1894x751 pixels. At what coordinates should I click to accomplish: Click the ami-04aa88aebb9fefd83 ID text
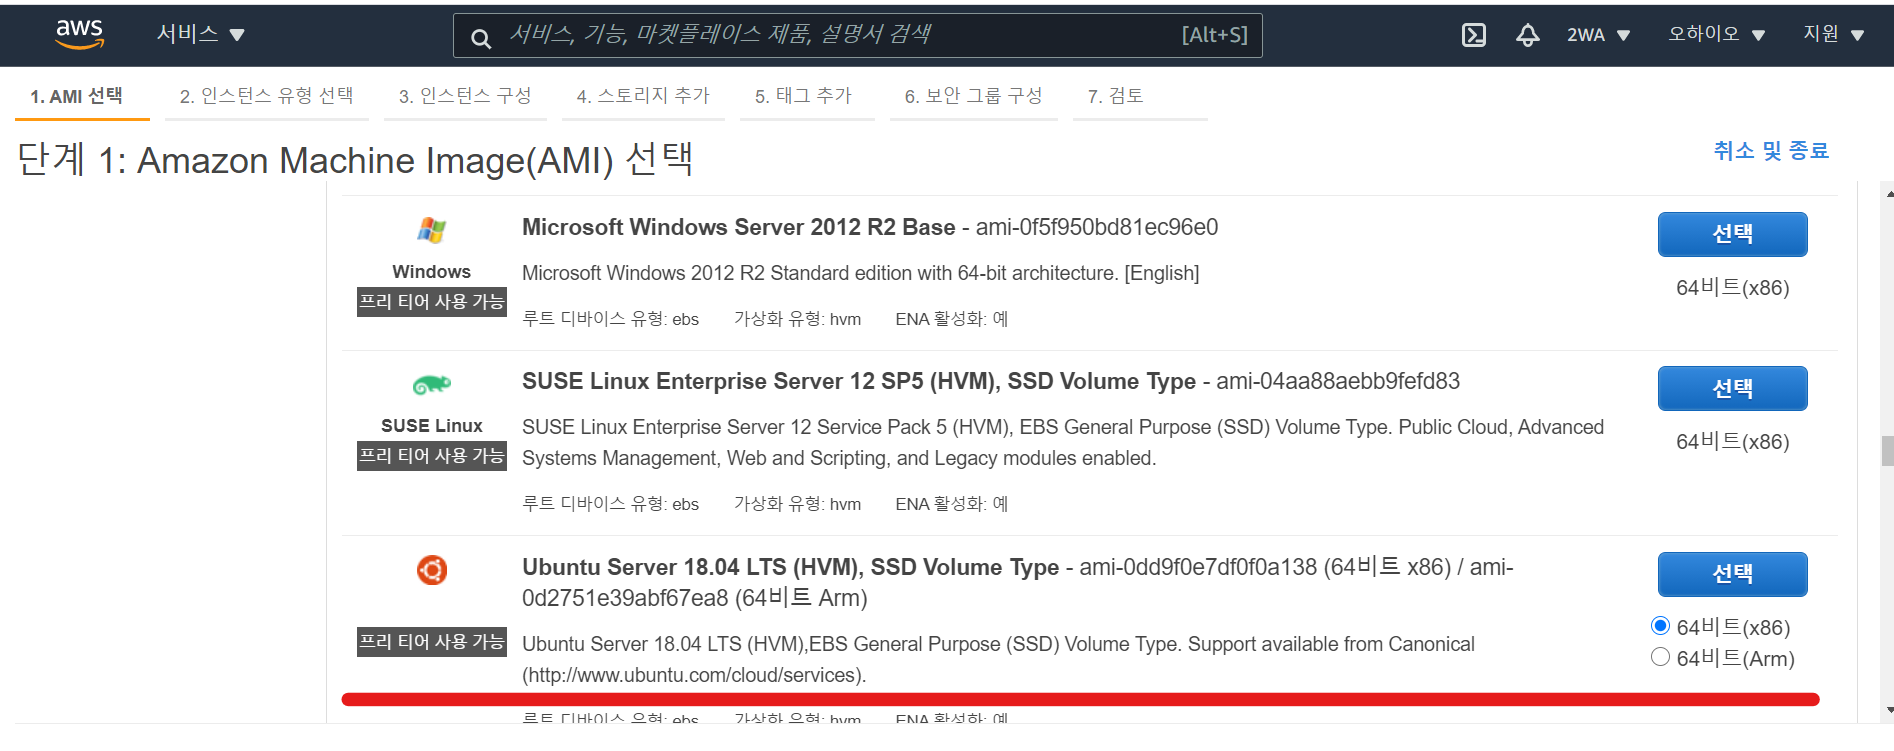coord(1338,381)
